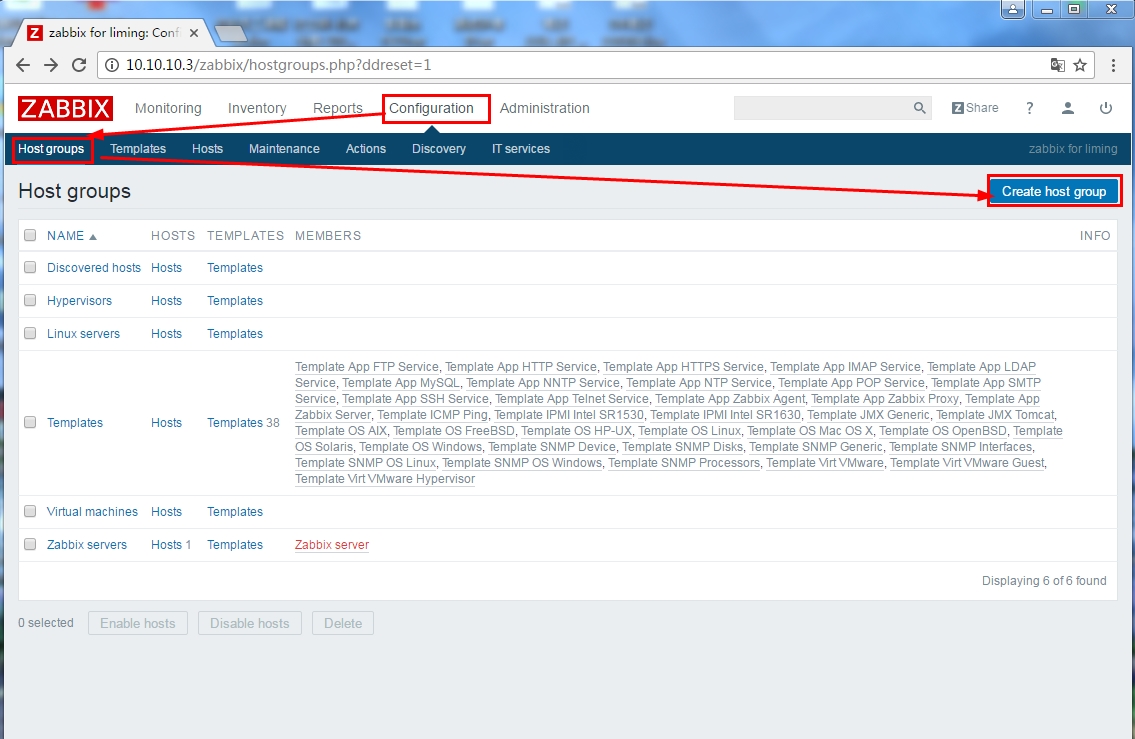Open the Administration menu
Screen dimensions: 1135x739
click(x=544, y=109)
